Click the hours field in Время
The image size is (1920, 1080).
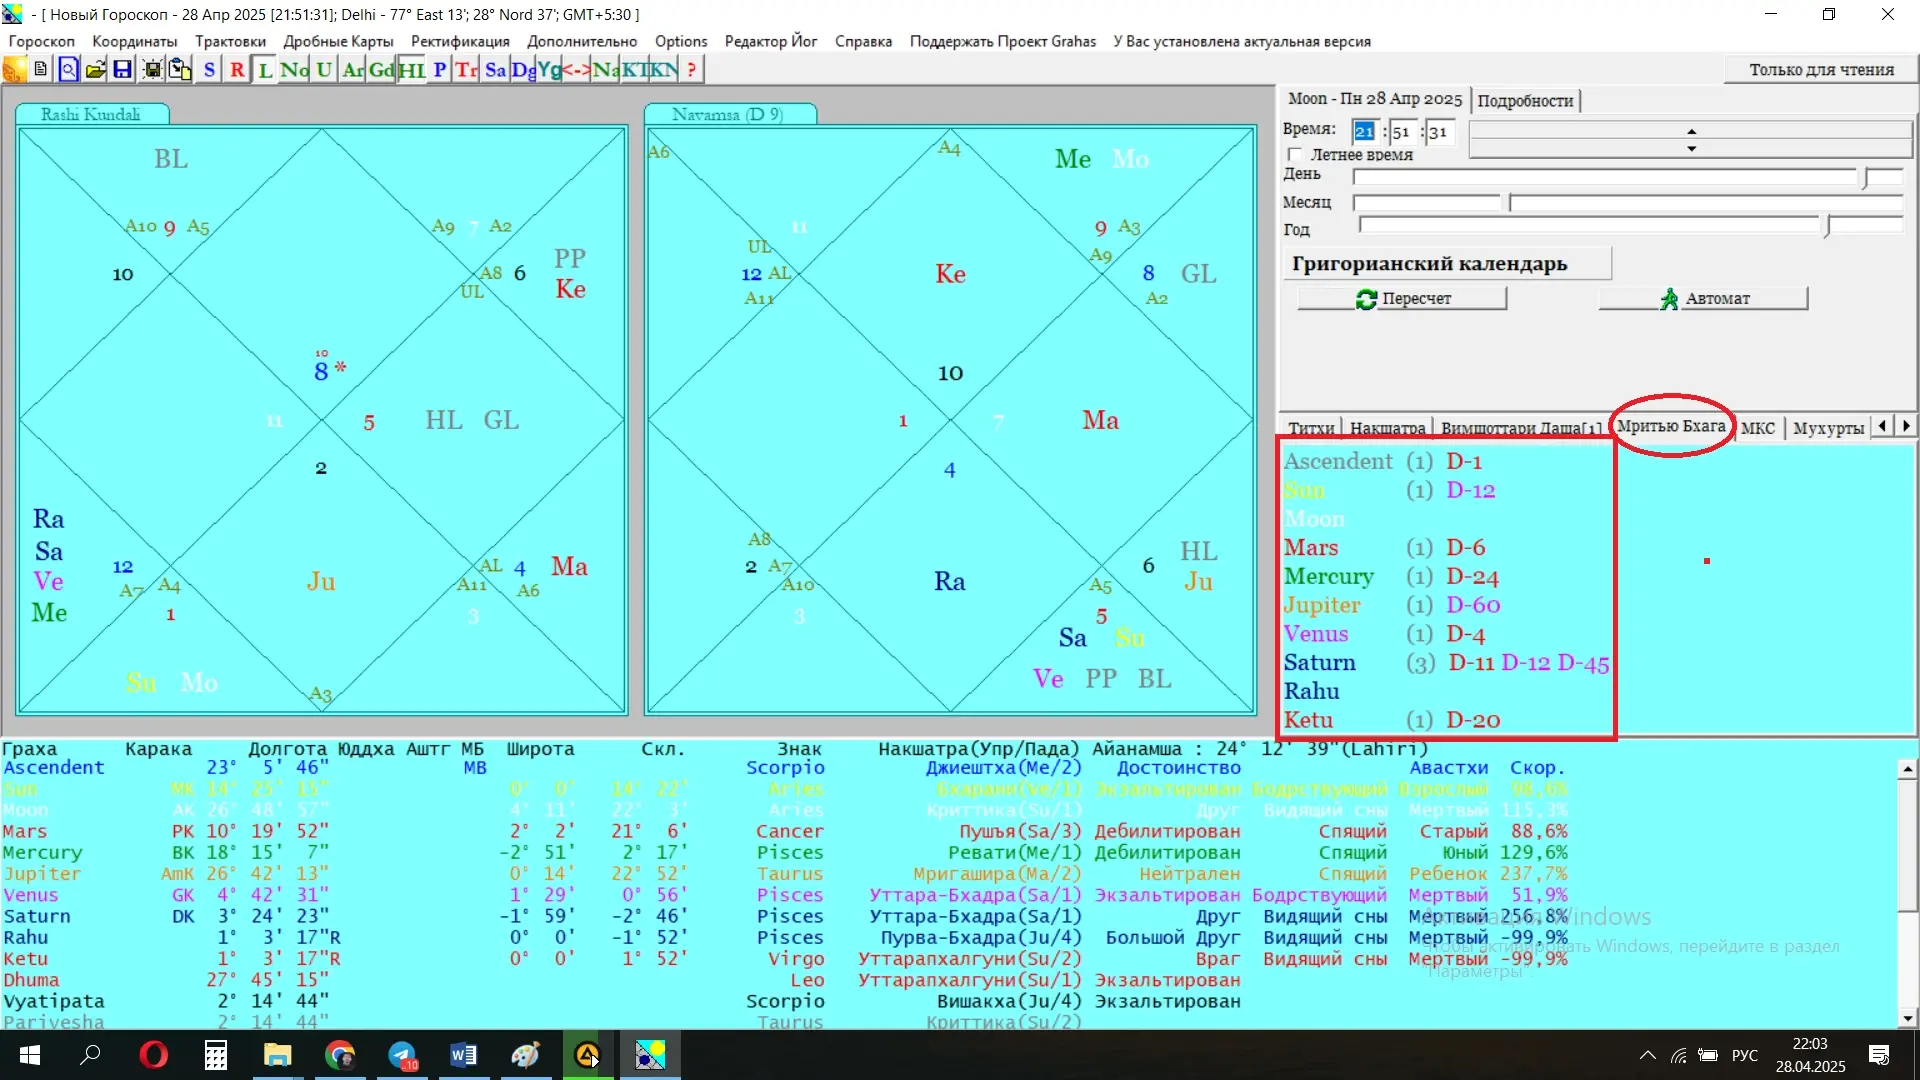(1364, 132)
